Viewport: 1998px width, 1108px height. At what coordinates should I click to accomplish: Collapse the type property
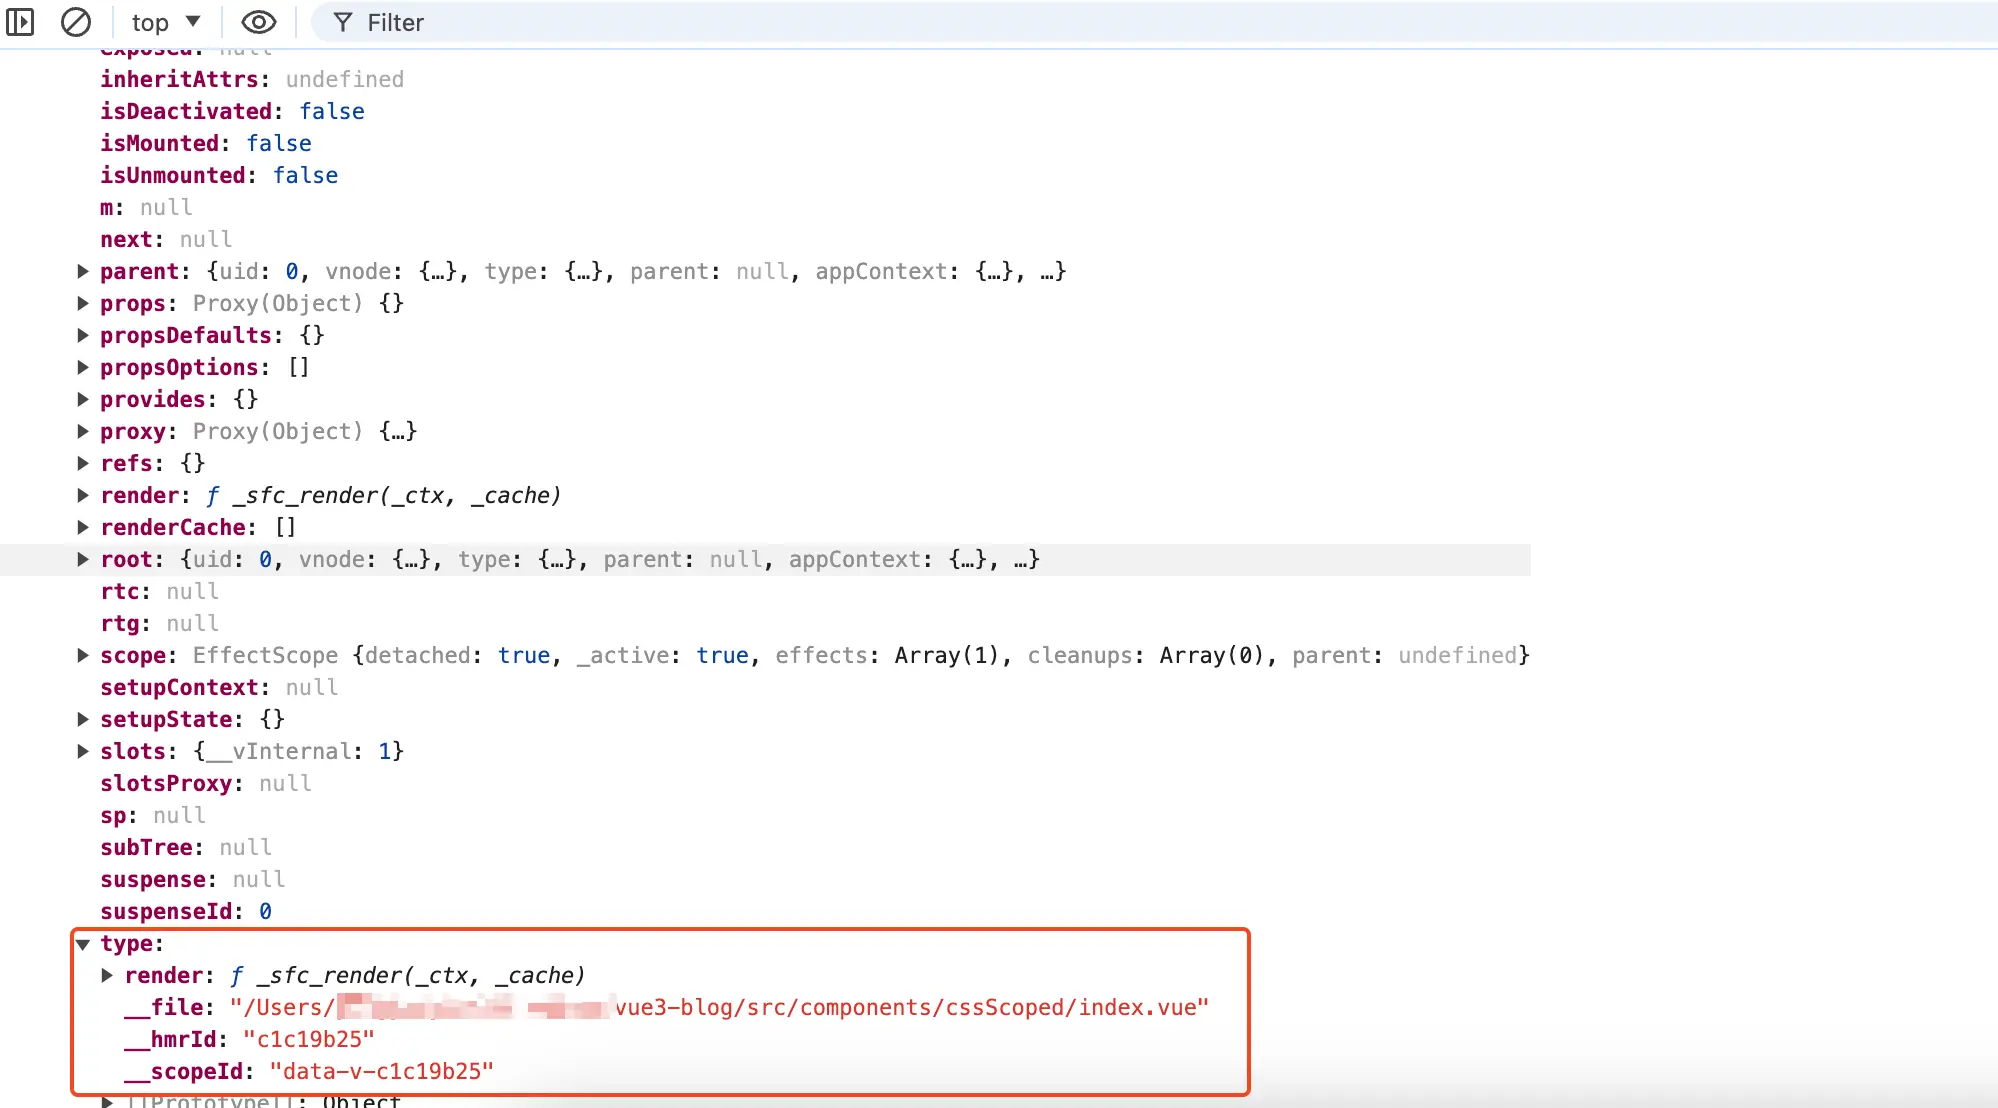(83, 944)
